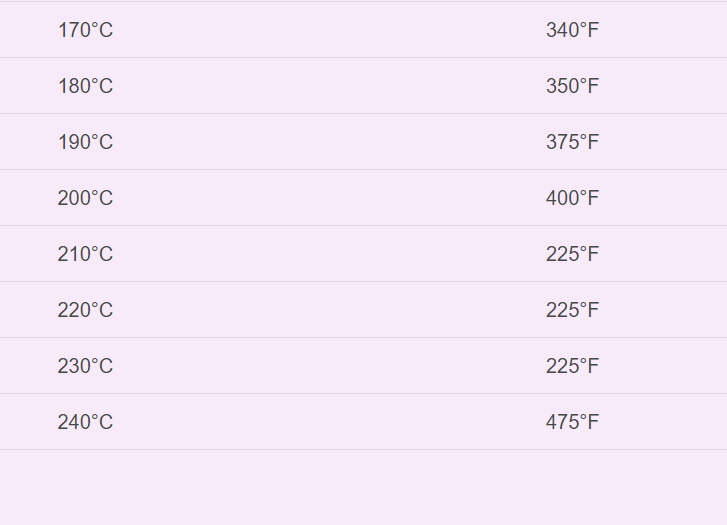Click the 170°C temperature cell
Screen dimensions: 727x525
click(85, 30)
